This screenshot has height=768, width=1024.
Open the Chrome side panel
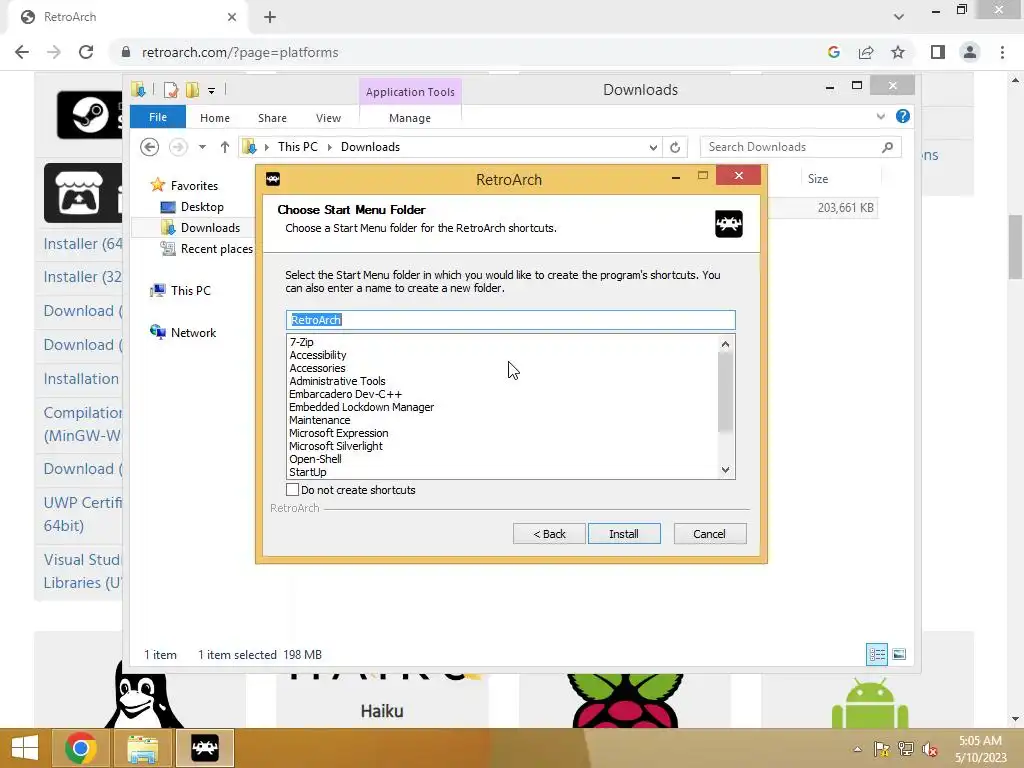(938, 52)
